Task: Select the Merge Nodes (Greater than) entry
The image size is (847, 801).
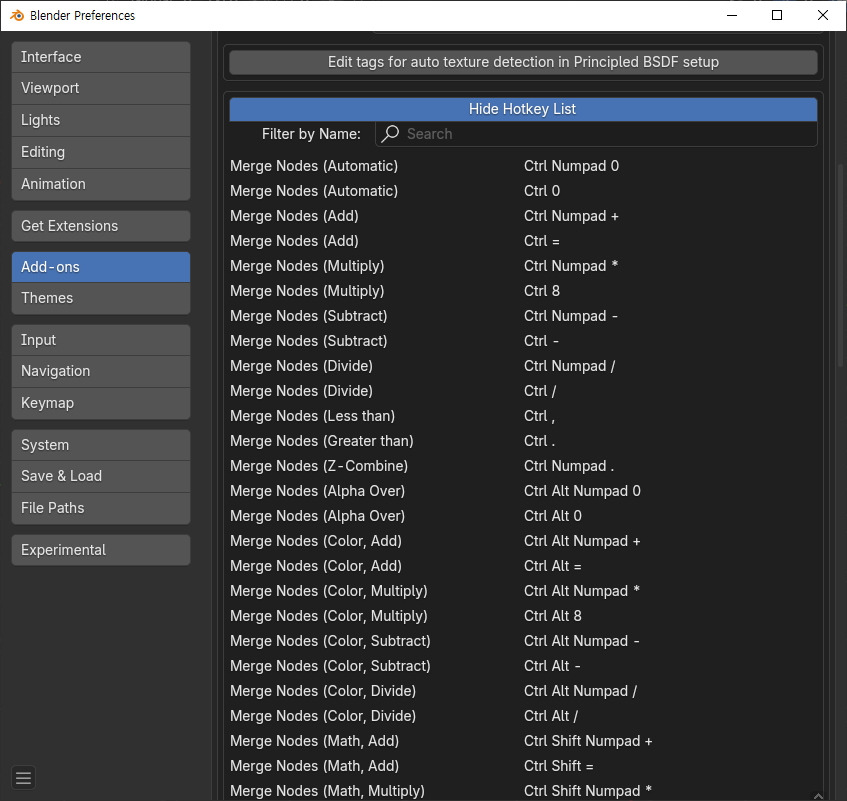Action: (x=321, y=441)
